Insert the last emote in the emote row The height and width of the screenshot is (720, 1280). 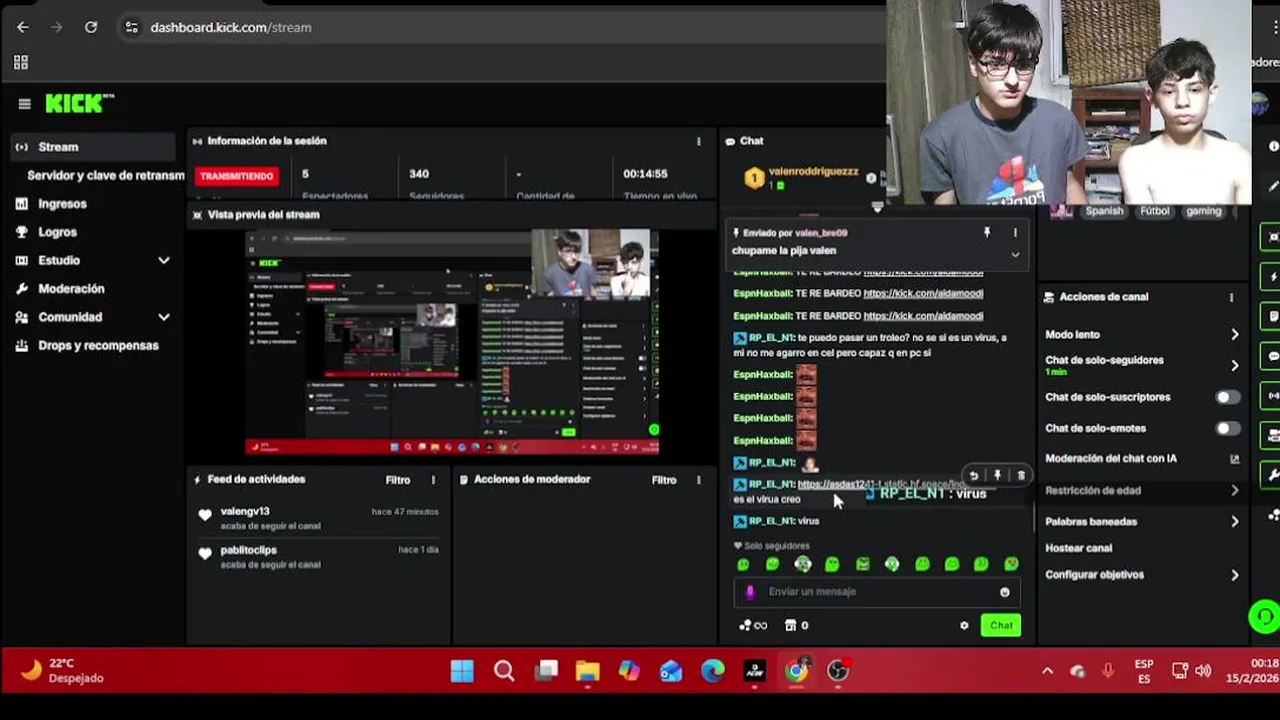[1011, 565]
